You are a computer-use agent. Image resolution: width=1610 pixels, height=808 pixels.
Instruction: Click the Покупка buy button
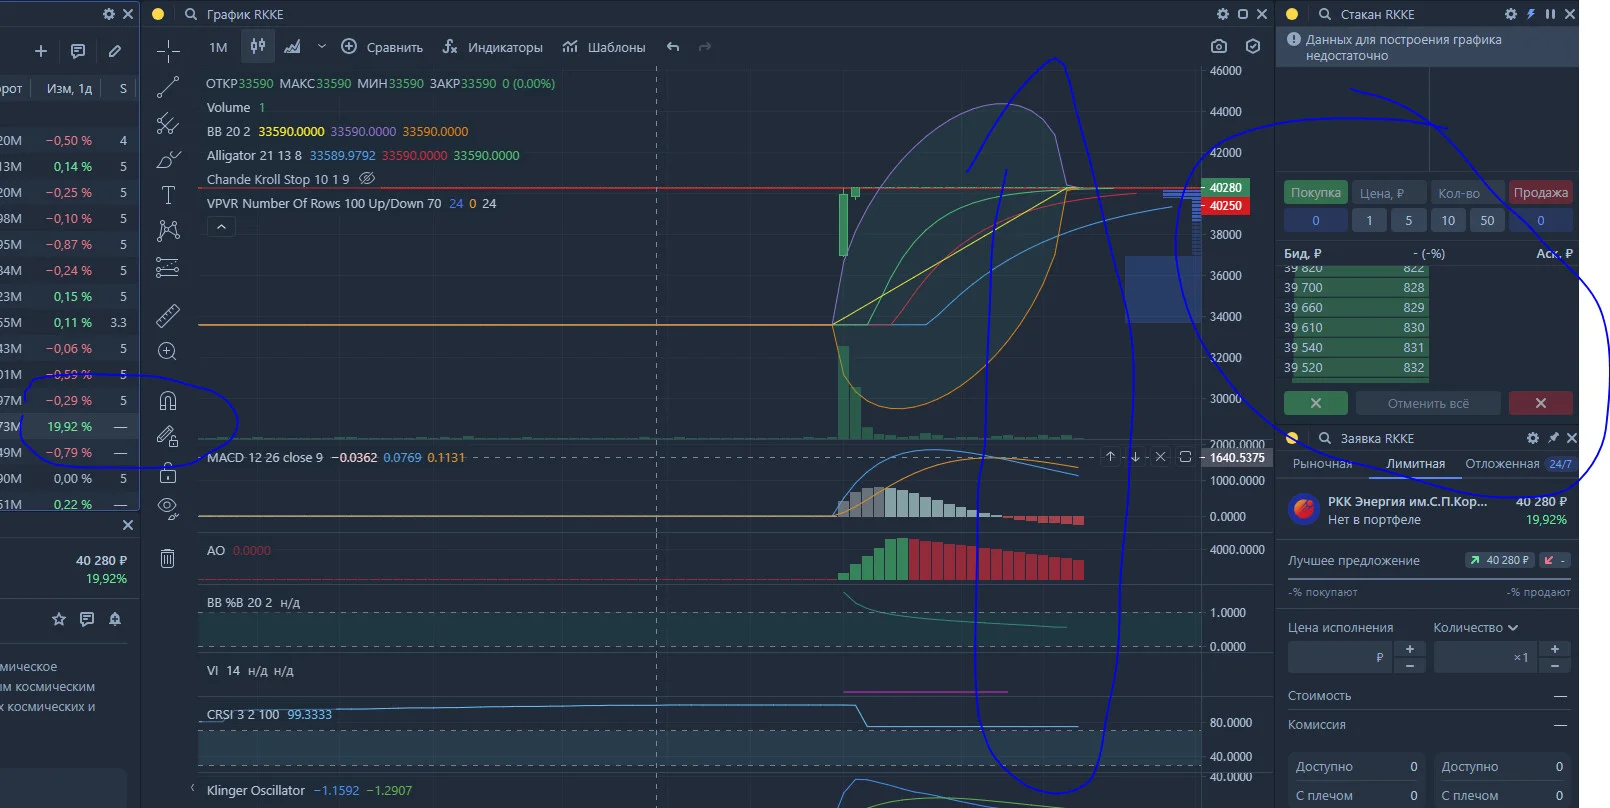click(x=1315, y=192)
